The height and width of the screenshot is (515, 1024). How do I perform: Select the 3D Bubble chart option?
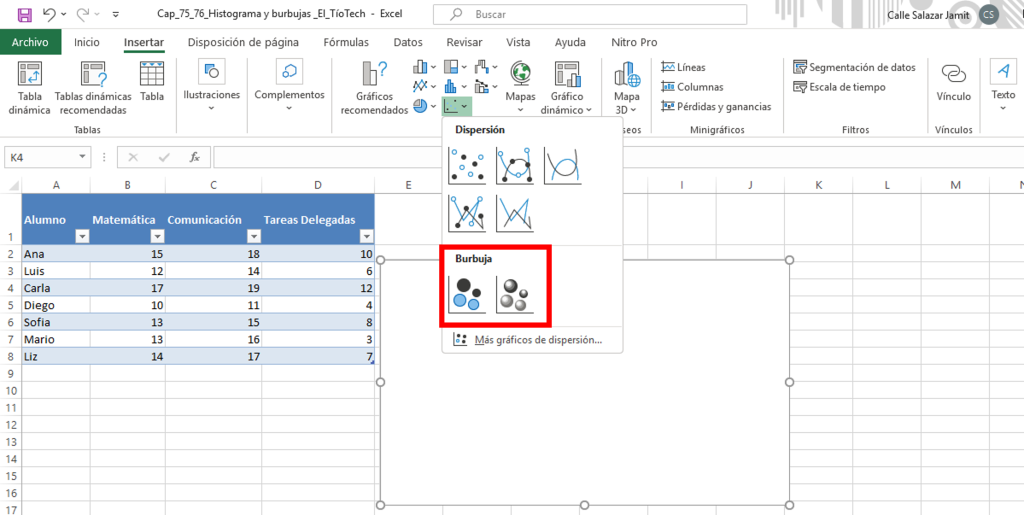514,293
